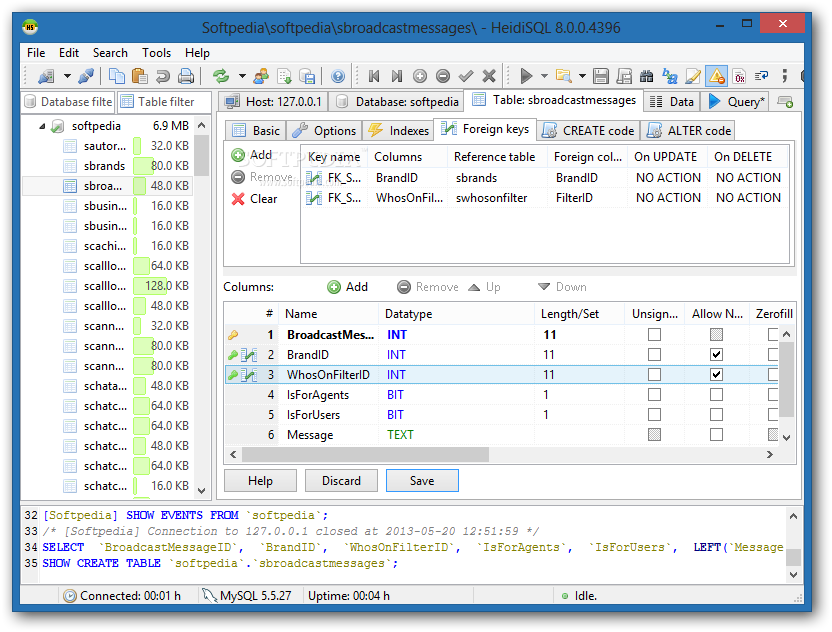Click the Table filter input field
Viewport: 832px width, 632px height.
166,102
